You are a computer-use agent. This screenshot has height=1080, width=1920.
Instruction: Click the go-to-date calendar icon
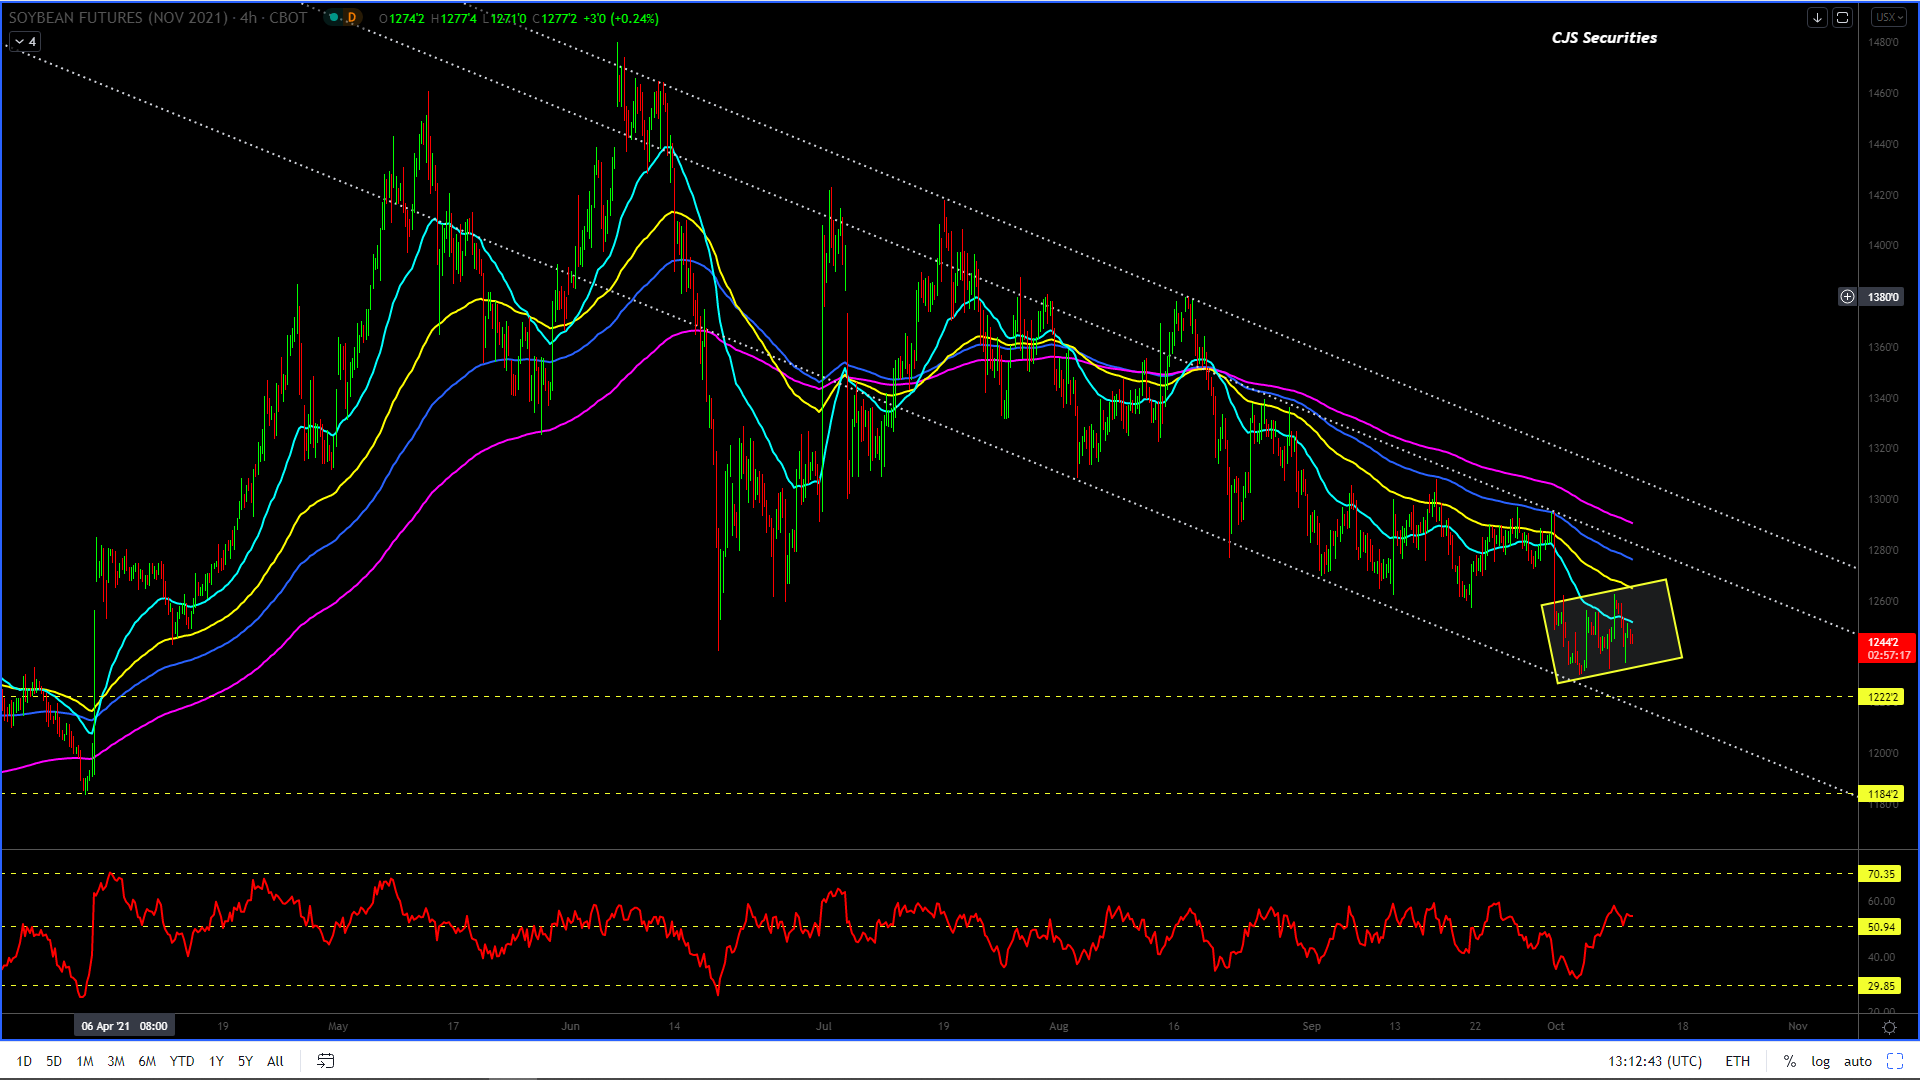[x=325, y=1061]
